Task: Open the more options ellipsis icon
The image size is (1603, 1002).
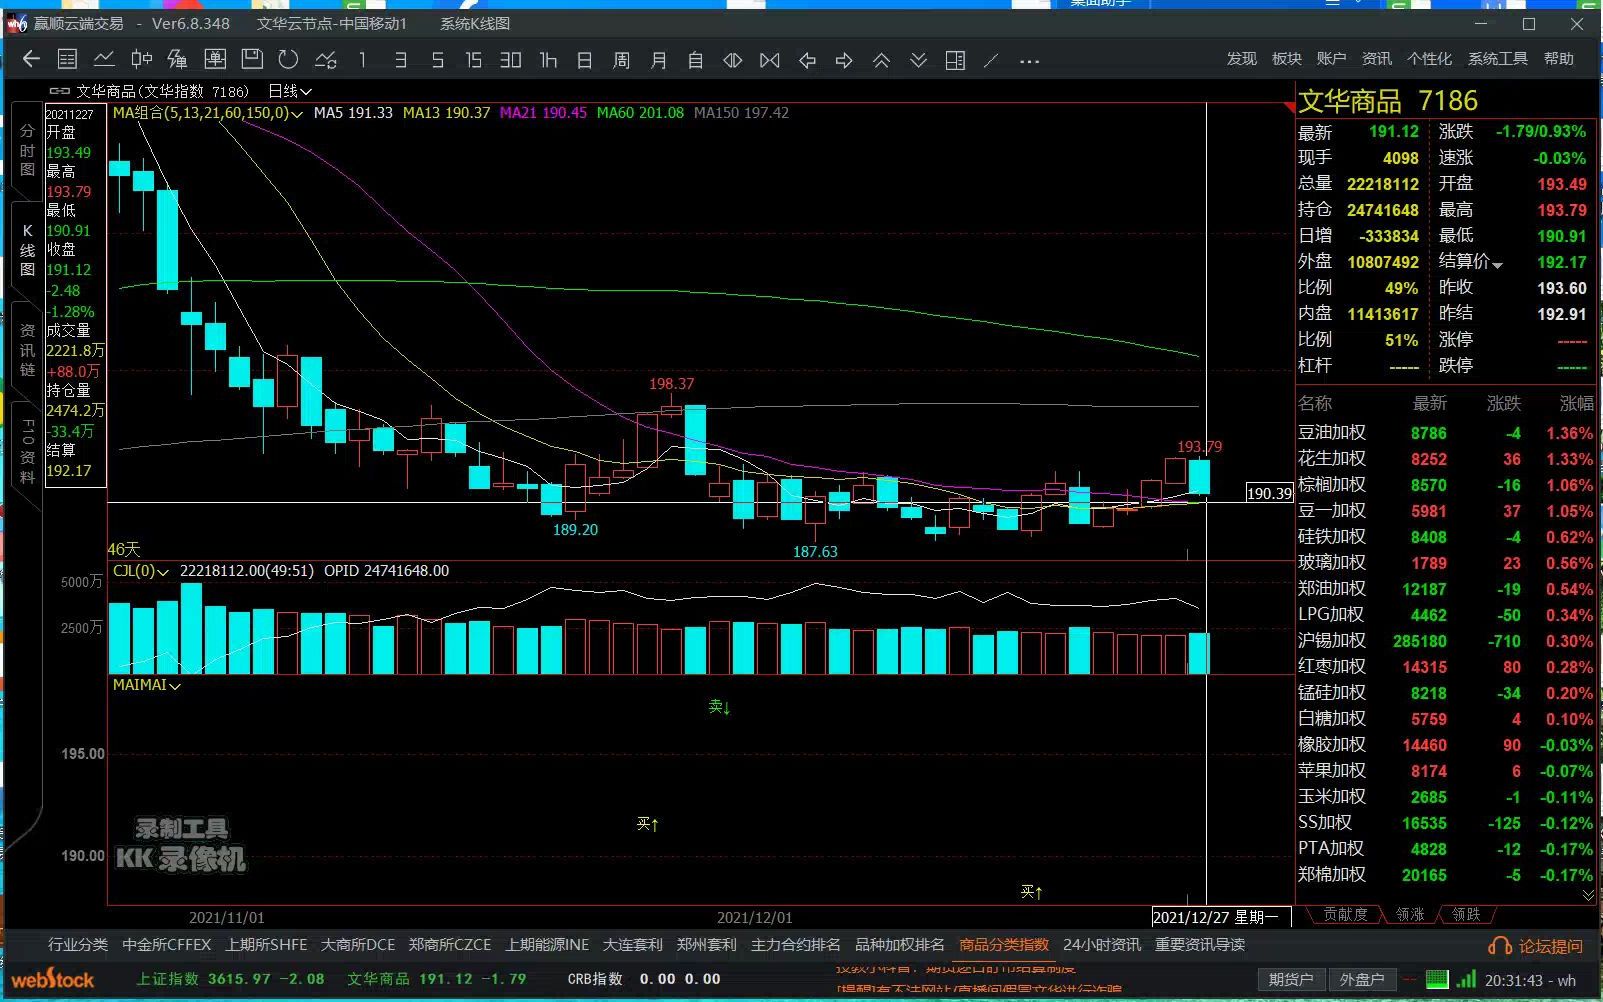Action: (1029, 60)
